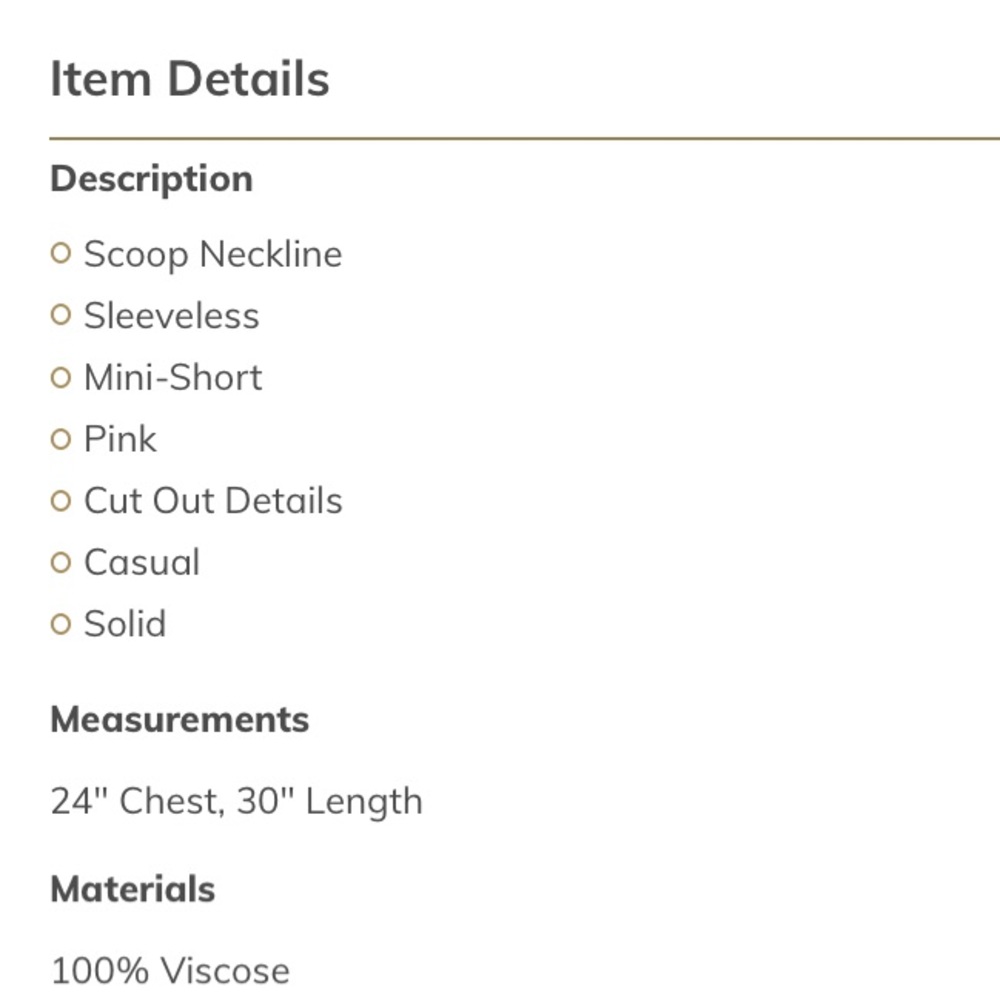1000x1000 pixels.
Task: Tap the bullet icon next to Cut Out Details
Action: pyautogui.click(x=61, y=501)
